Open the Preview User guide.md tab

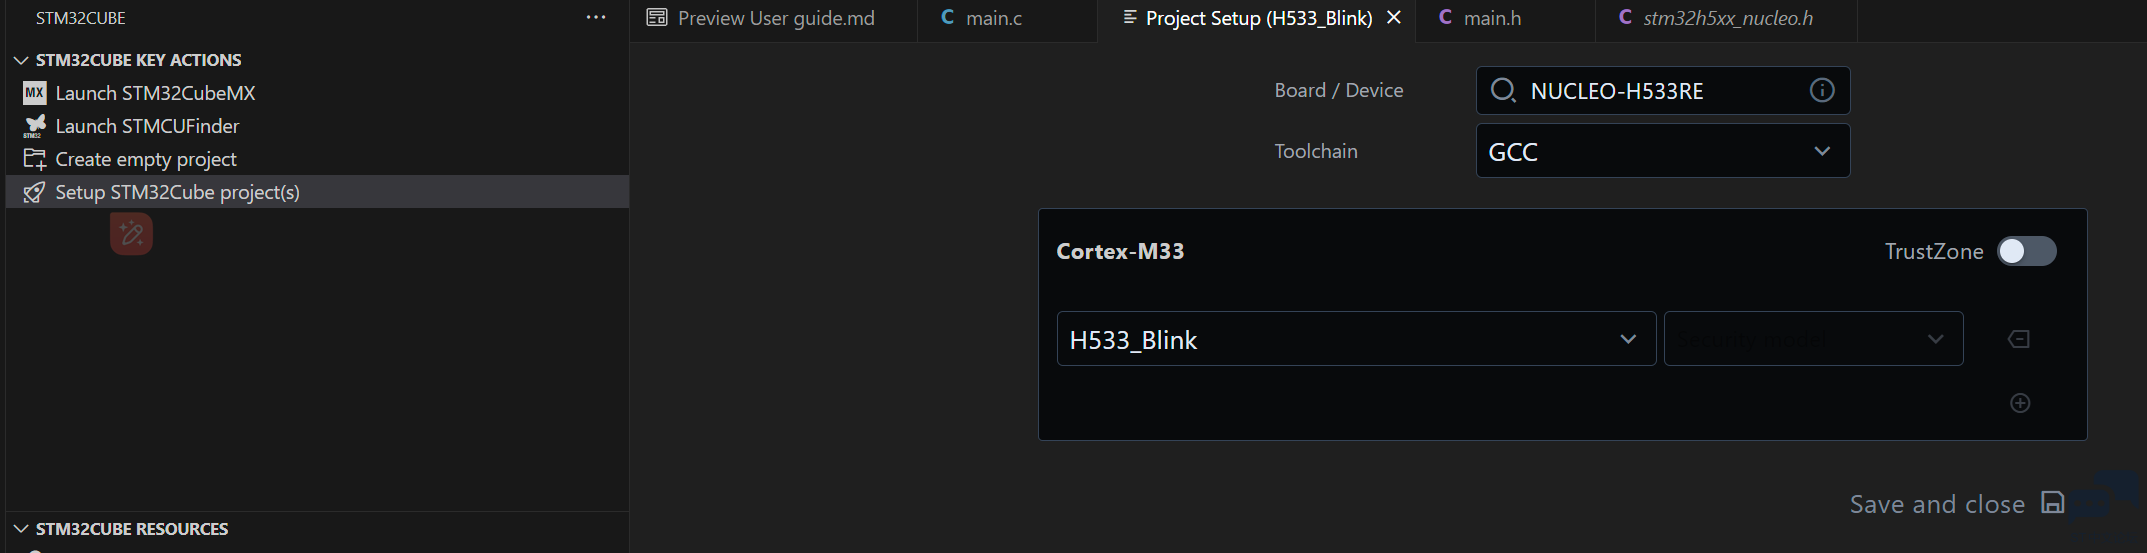click(774, 18)
